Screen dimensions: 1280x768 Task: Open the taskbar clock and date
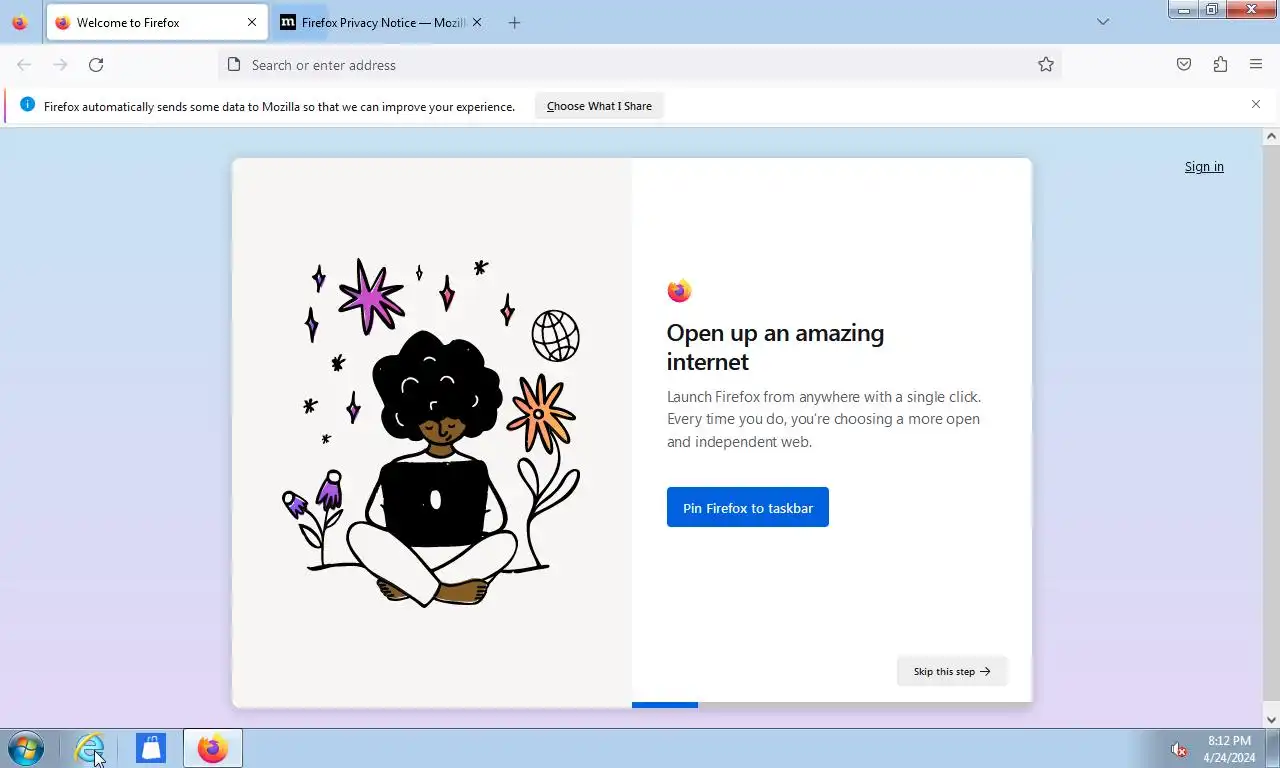(x=1229, y=749)
